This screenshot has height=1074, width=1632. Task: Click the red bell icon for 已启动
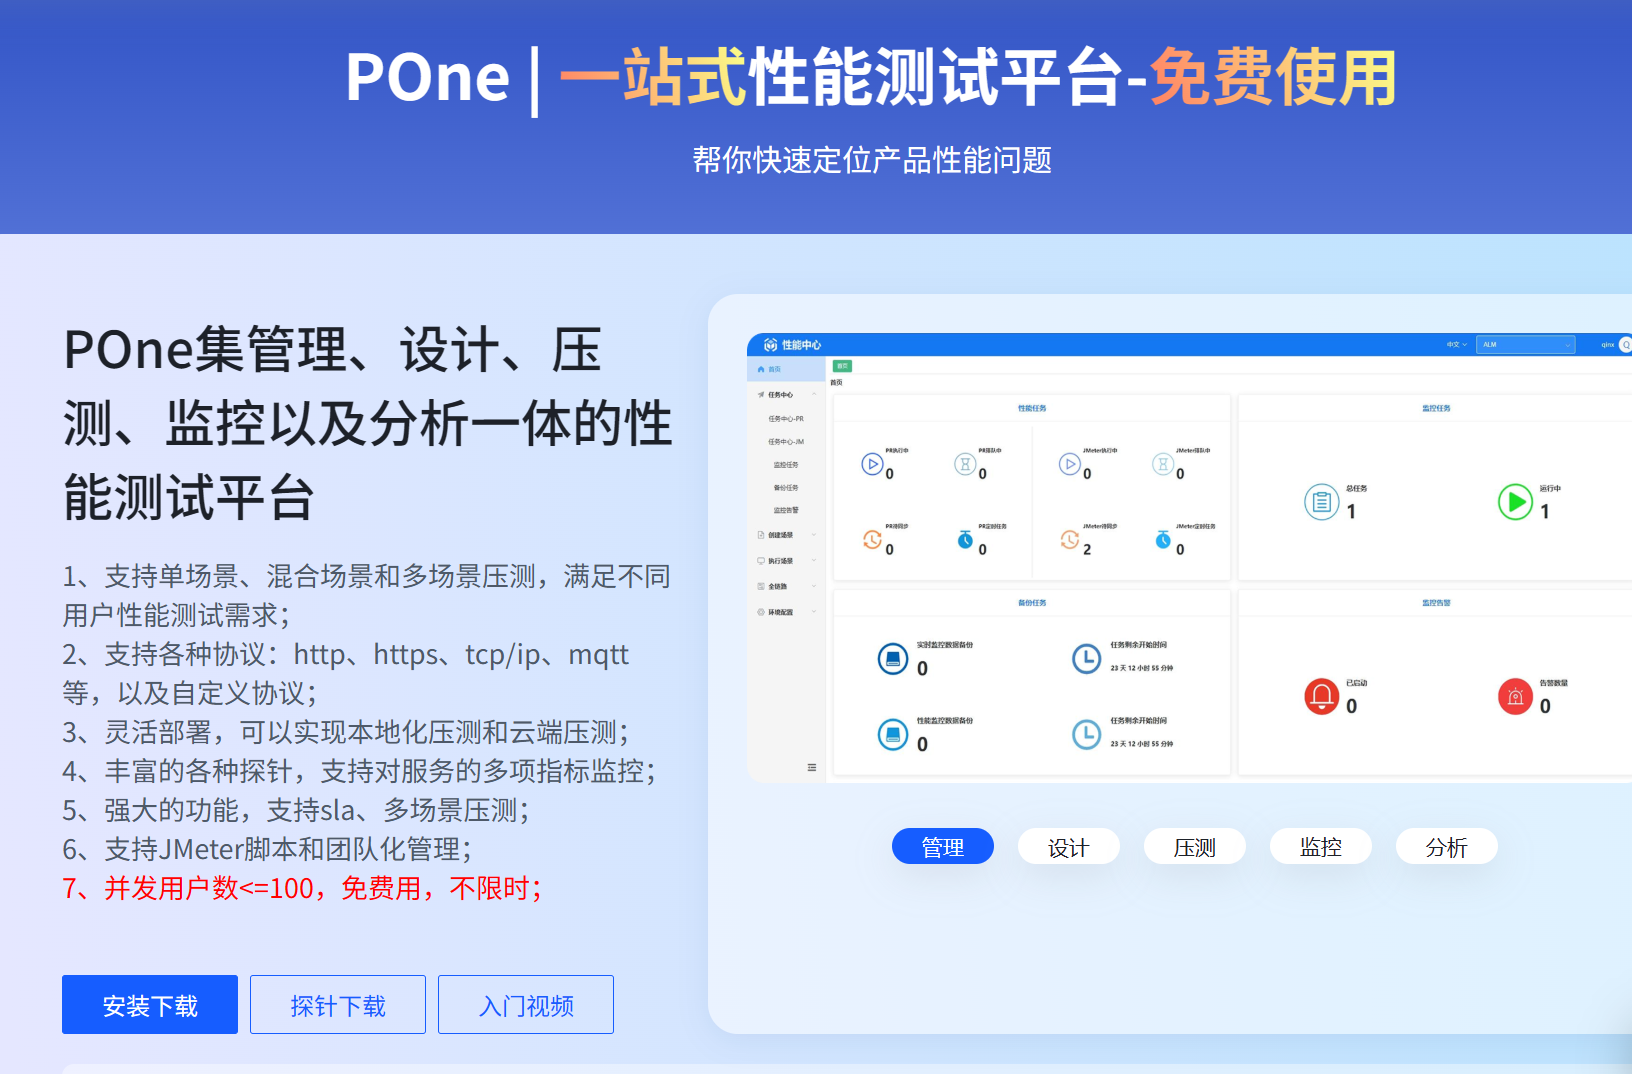pyautogui.click(x=1321, y=696)
